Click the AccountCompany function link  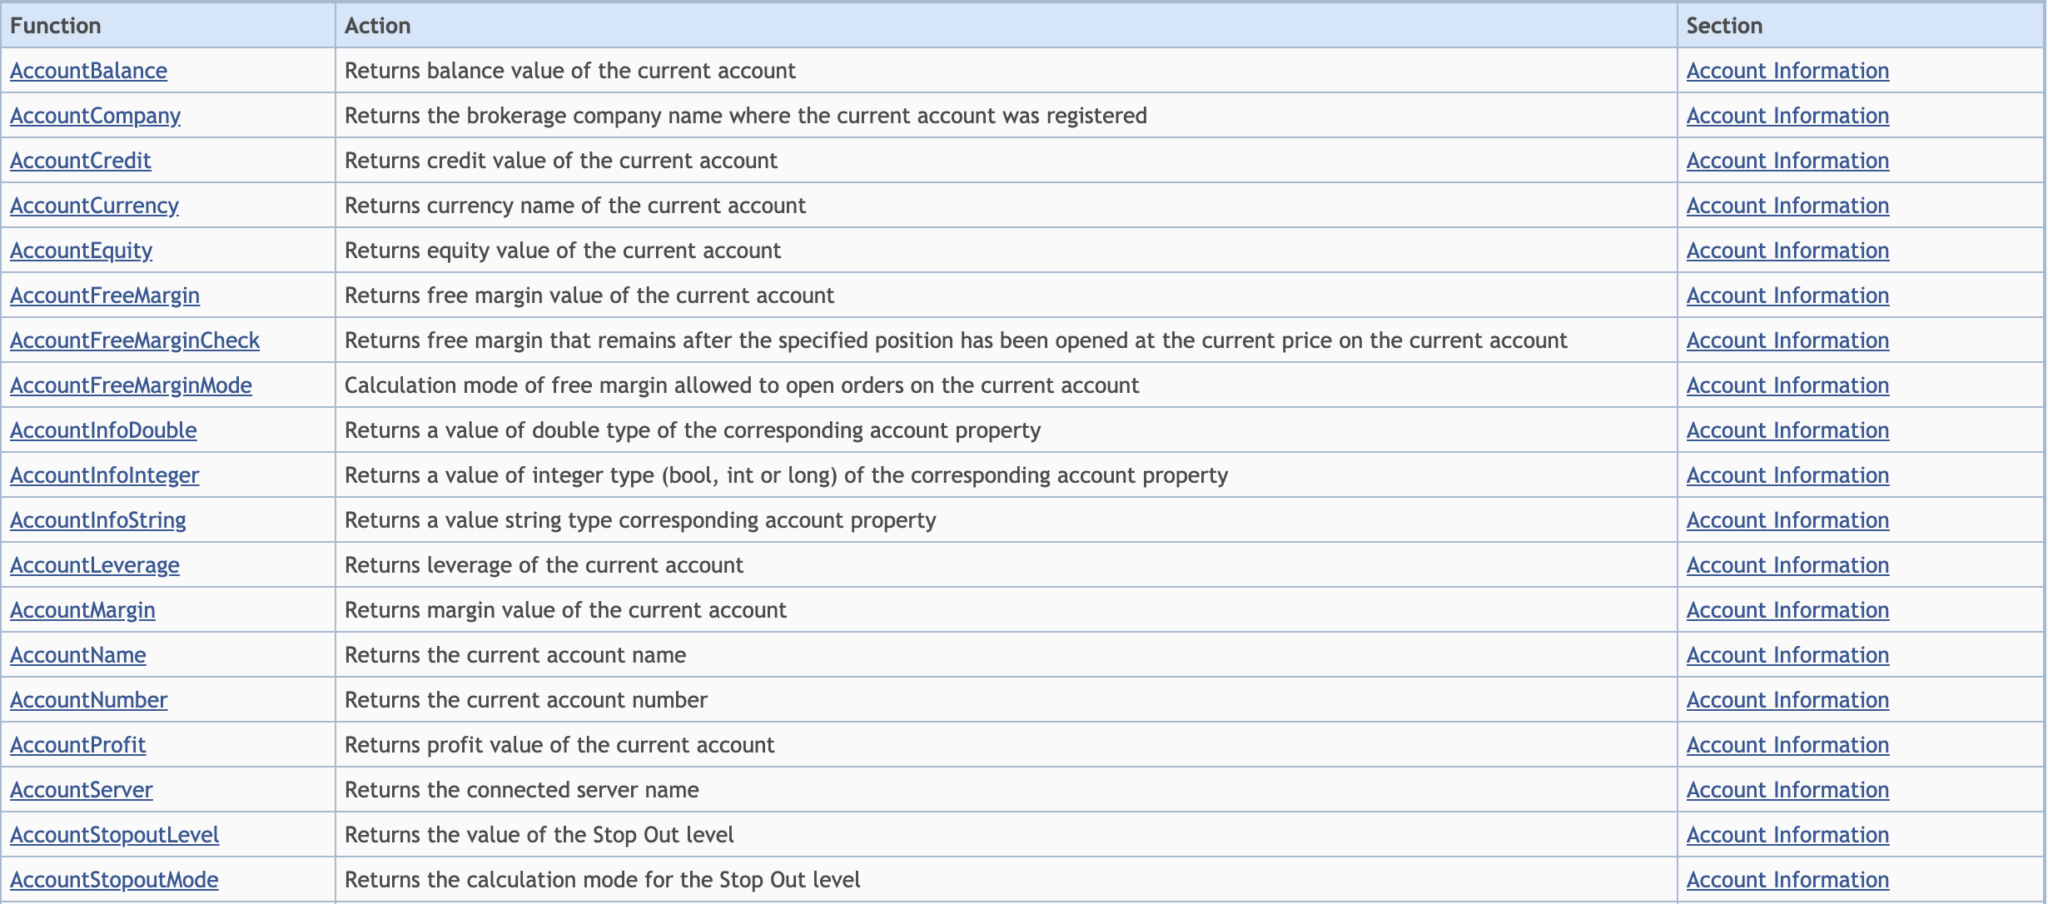[x=95, y=116]
